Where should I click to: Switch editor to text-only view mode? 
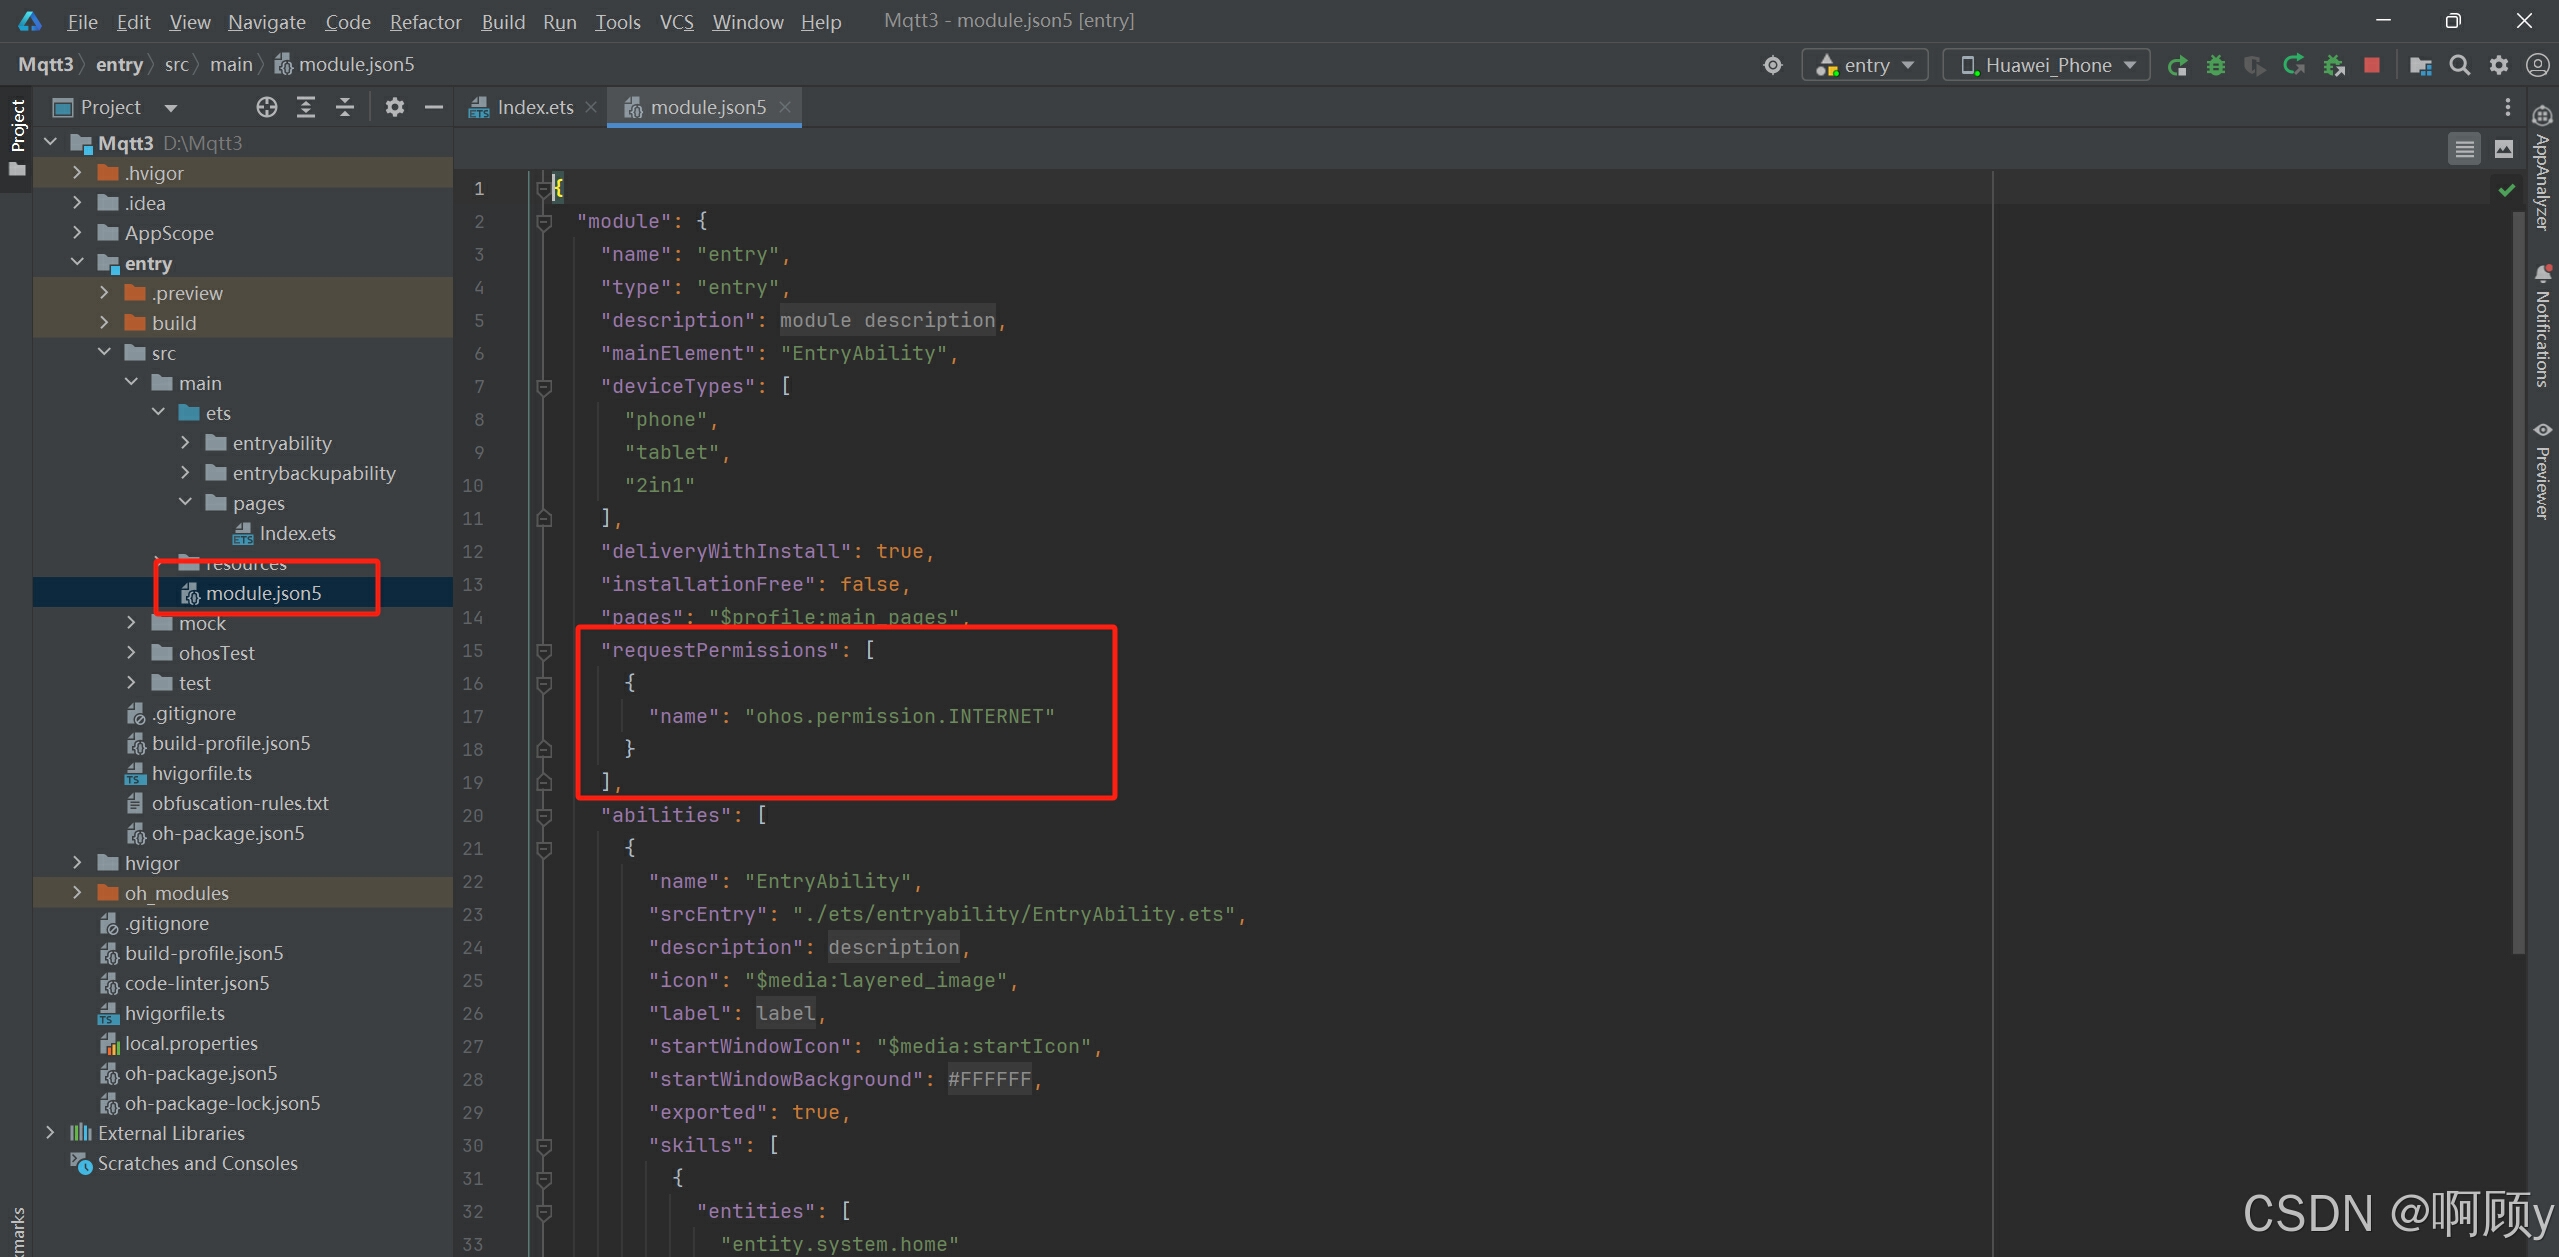pyautogui.click(x=2464, y=149)
